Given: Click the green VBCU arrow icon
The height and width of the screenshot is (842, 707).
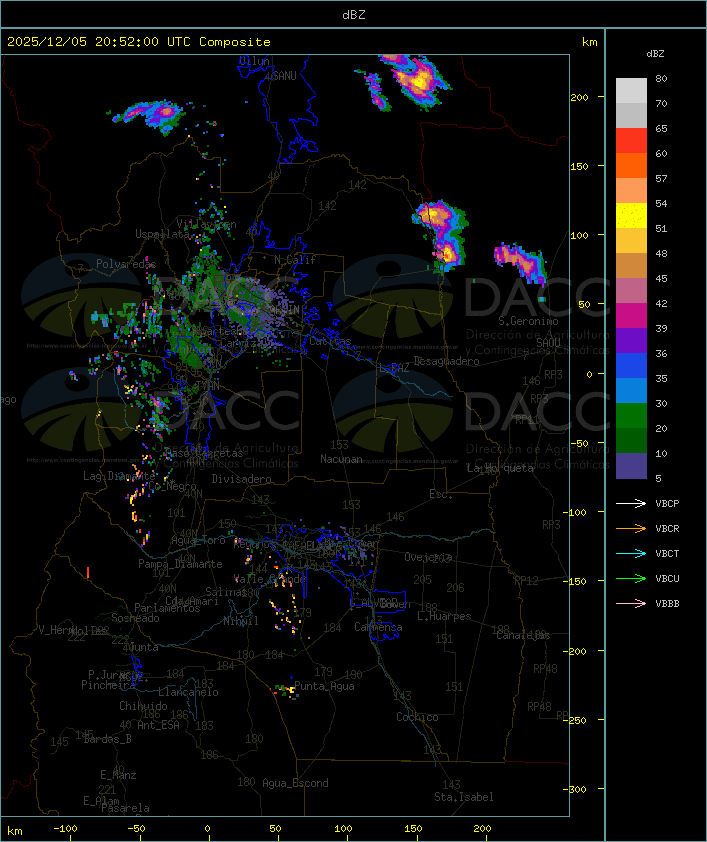Looking at the screenshot, I should click(631, 578).
